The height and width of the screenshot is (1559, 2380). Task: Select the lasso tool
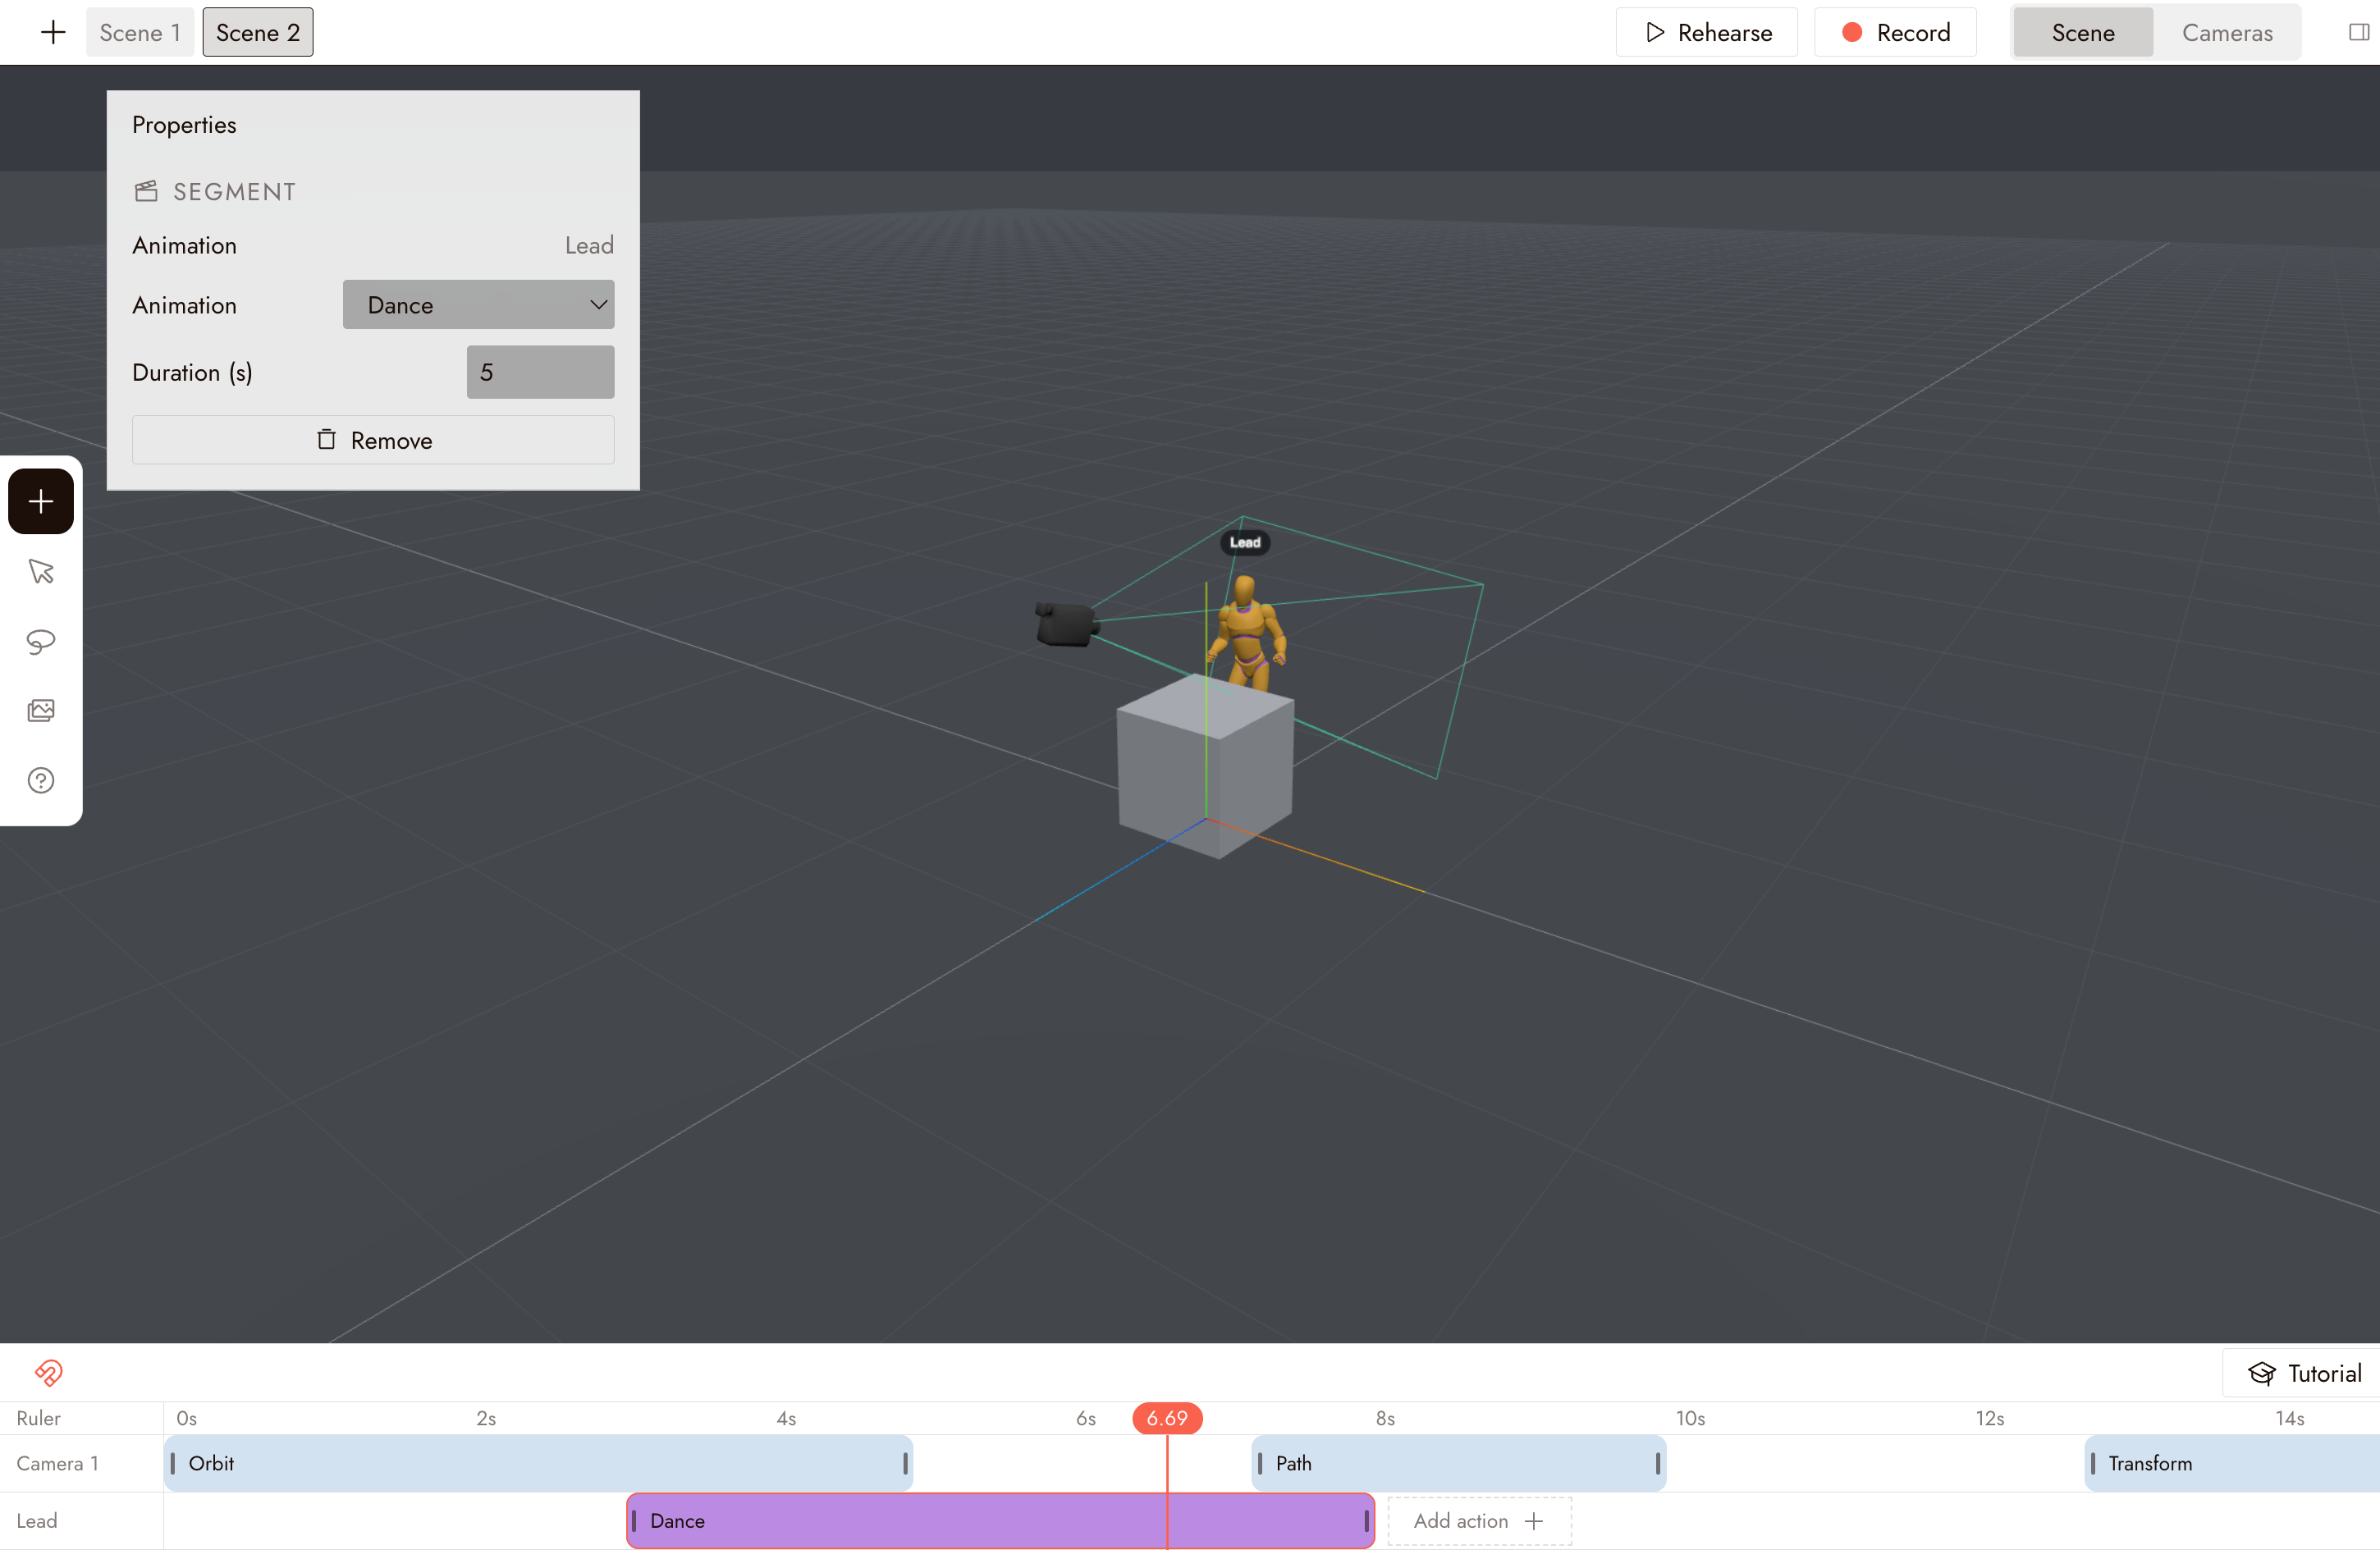(x=41, y=641)
